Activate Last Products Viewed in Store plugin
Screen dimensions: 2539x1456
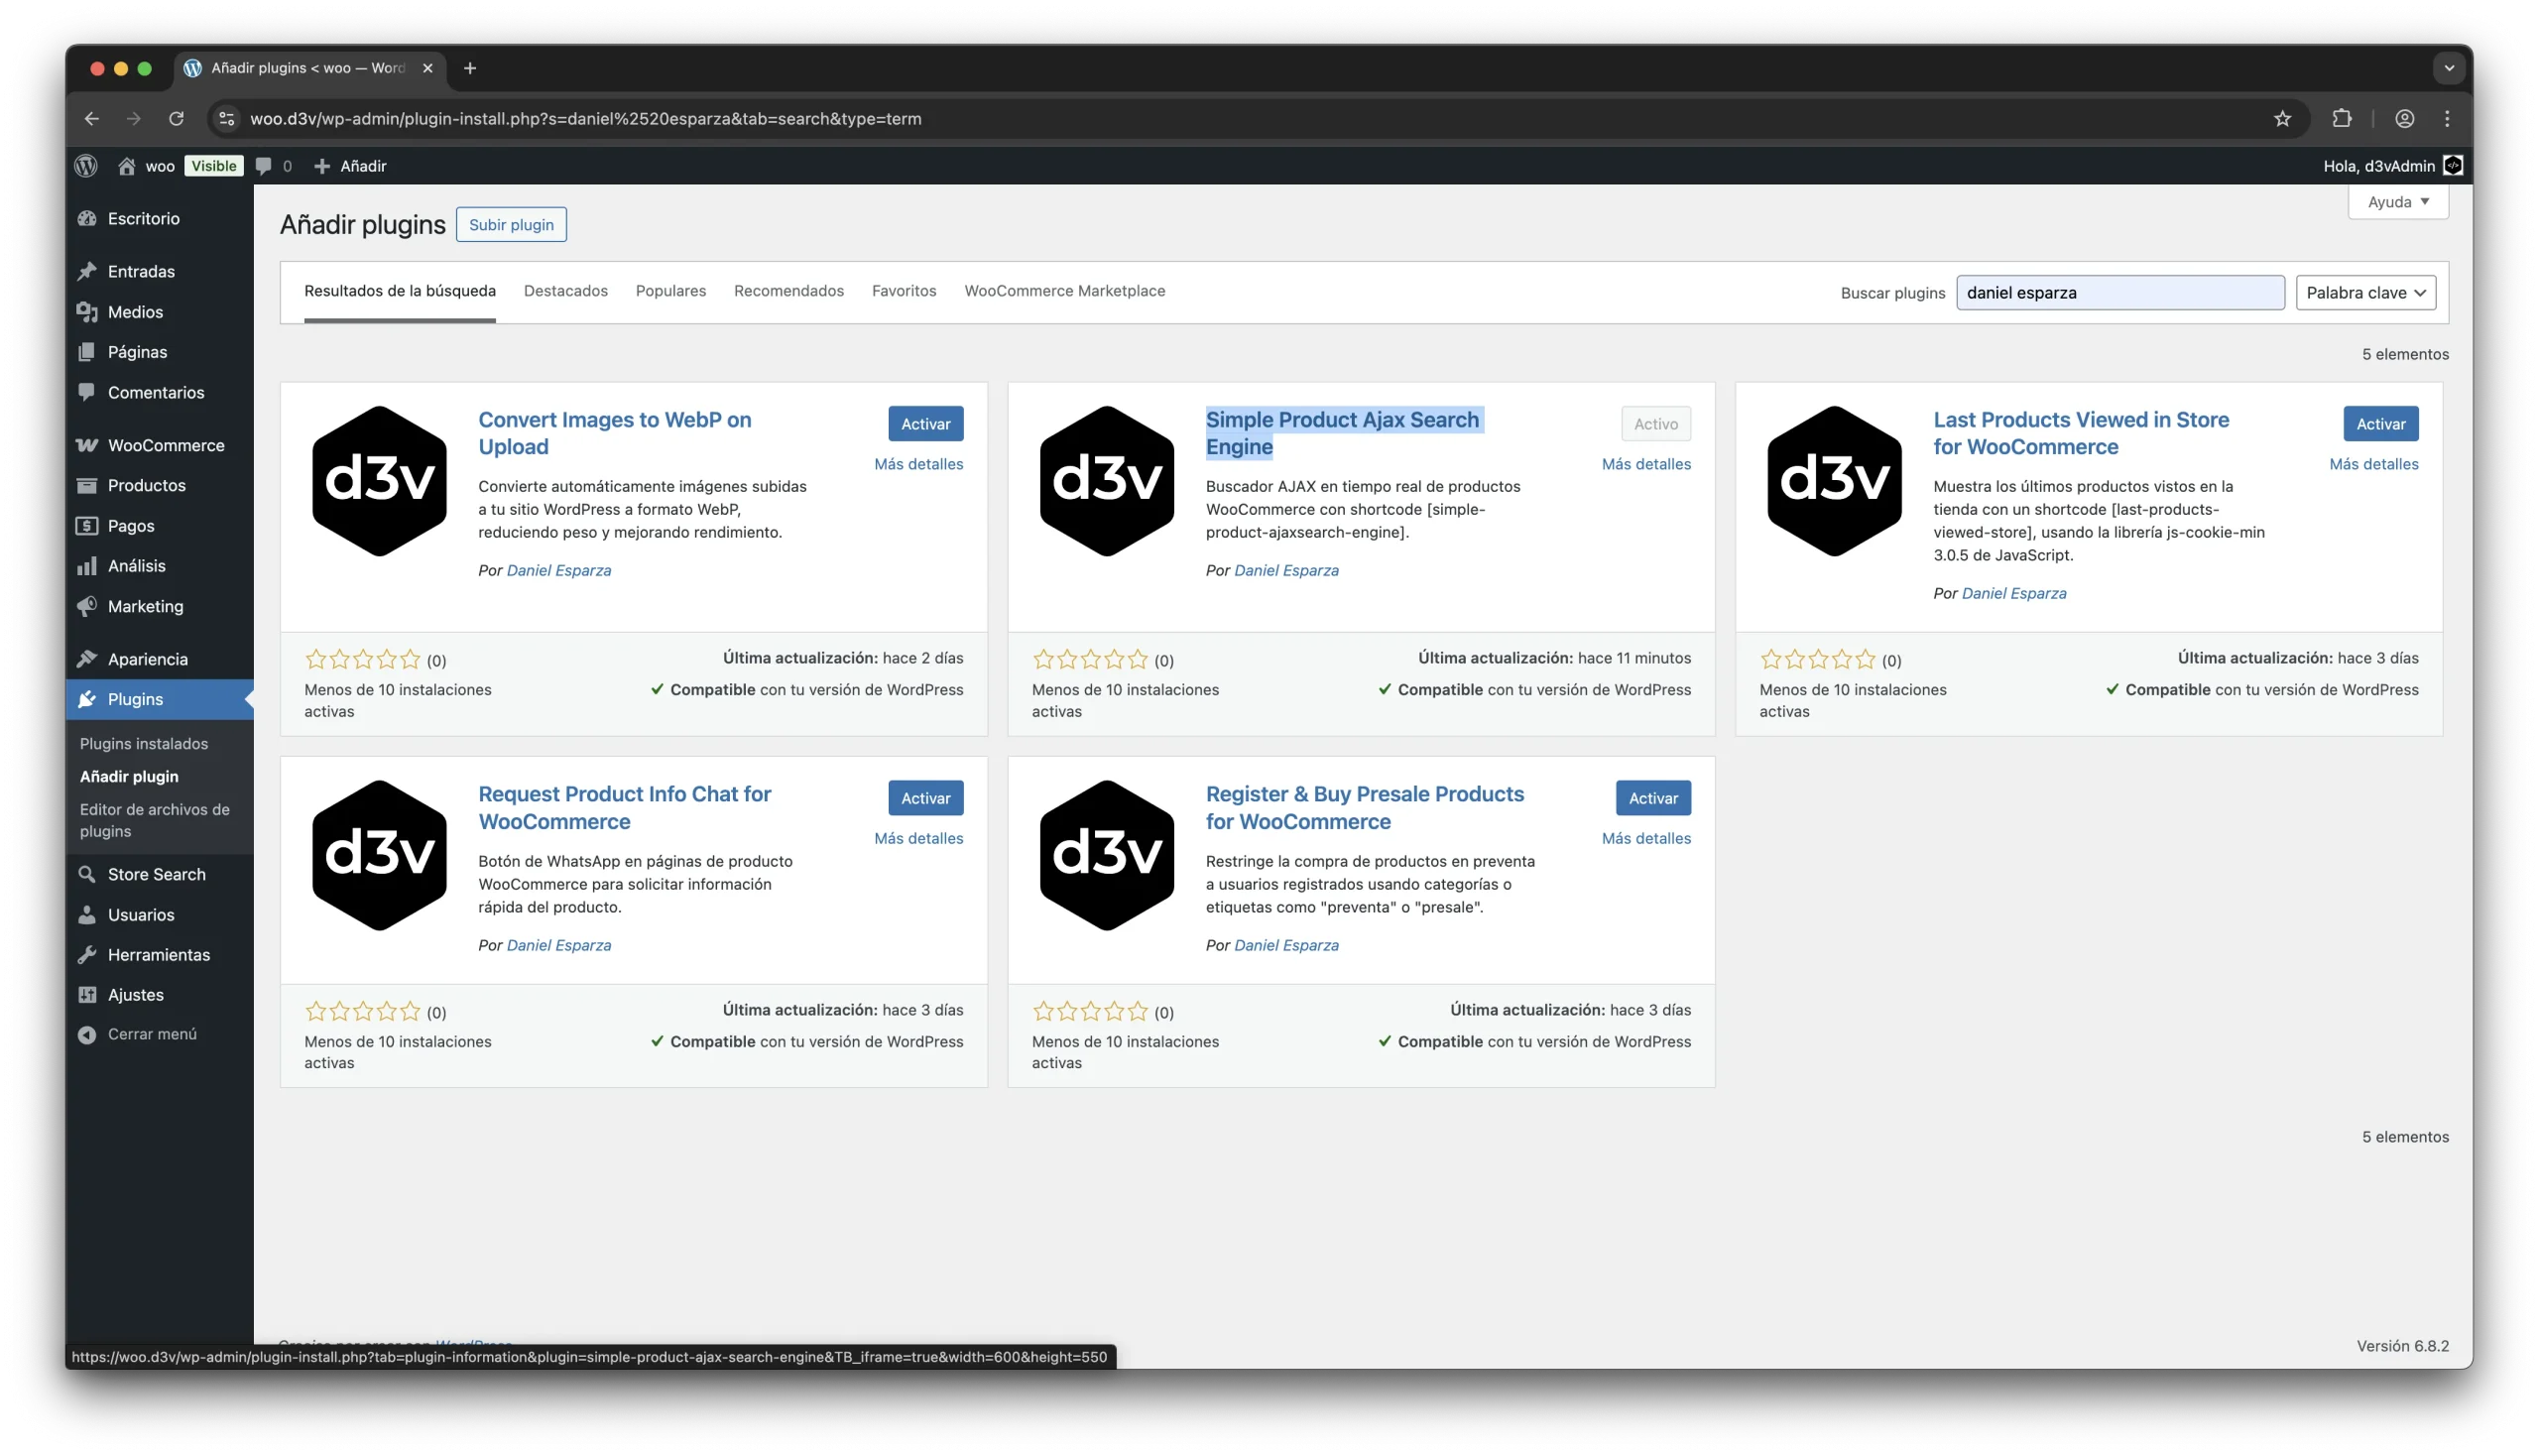(2380, 424)
